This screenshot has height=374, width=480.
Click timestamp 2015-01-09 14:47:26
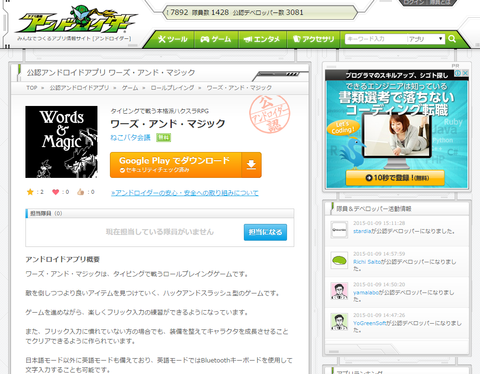coord(379,315)
